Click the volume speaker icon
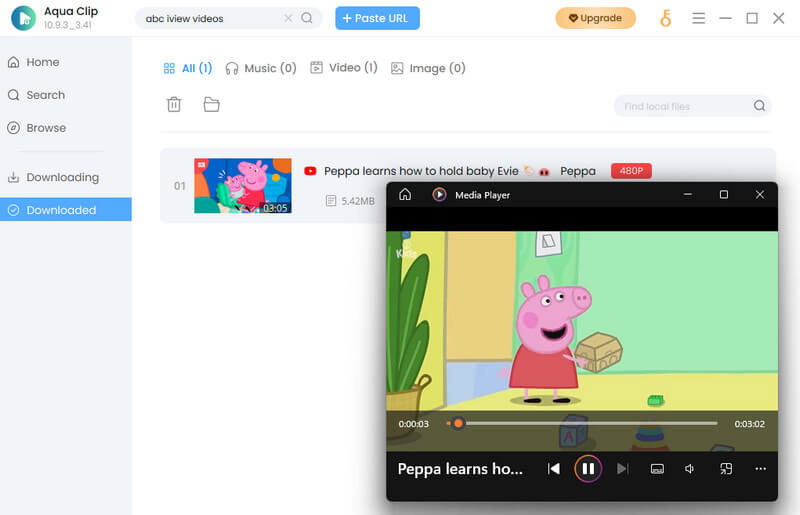The height and width of the screenshot is (515, 800). pos(690,469)
